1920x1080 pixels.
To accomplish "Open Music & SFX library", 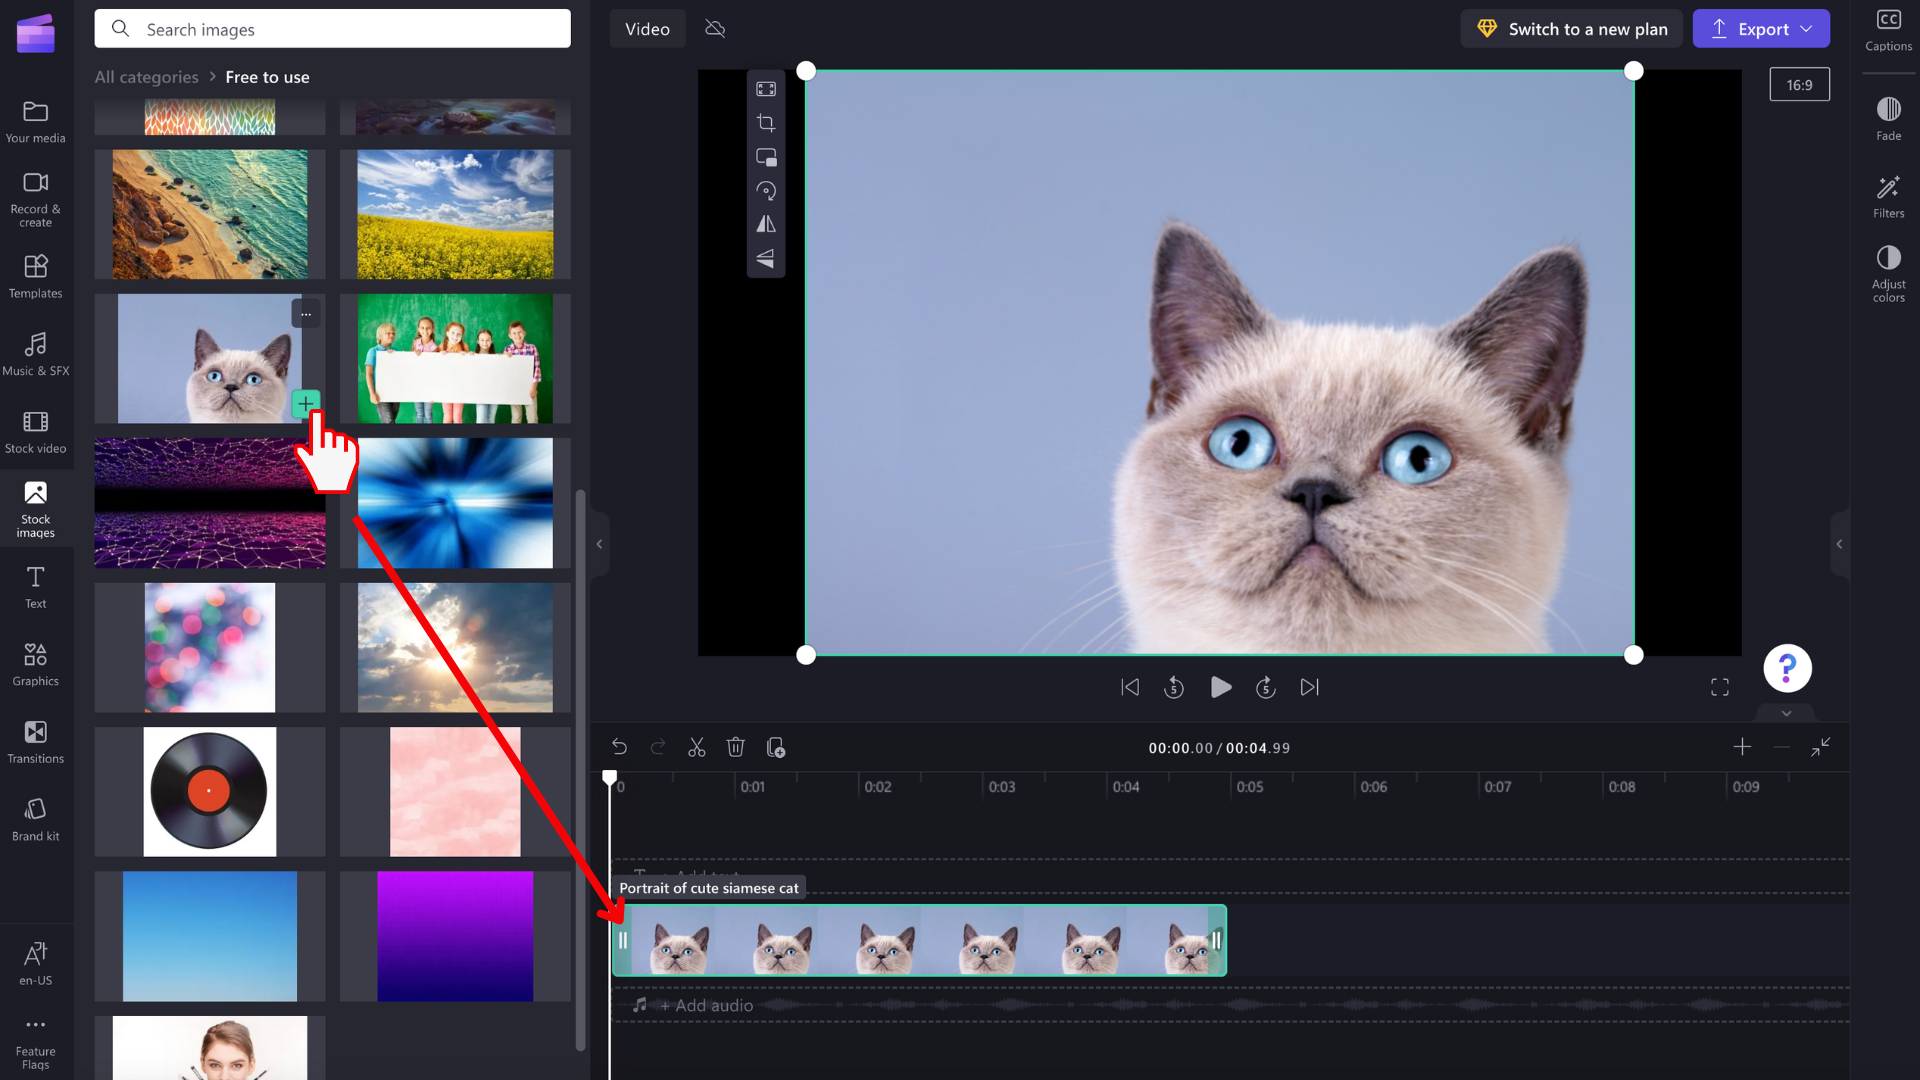I will (x=36, y=354).
